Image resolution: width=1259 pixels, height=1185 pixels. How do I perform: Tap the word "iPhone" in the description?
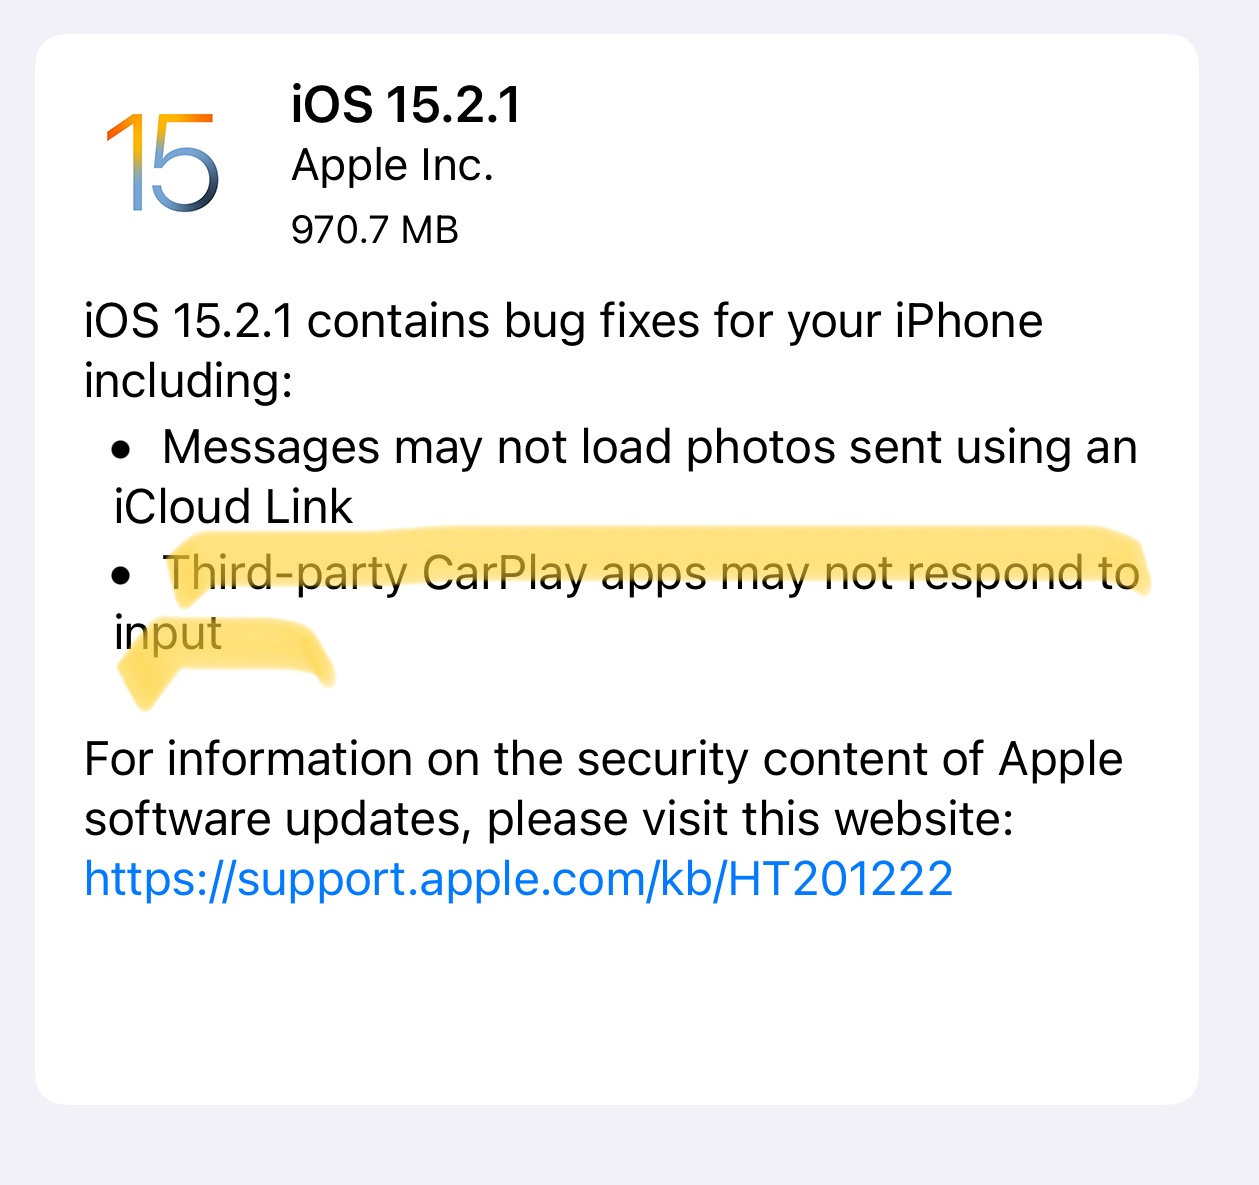pos(968,321)
